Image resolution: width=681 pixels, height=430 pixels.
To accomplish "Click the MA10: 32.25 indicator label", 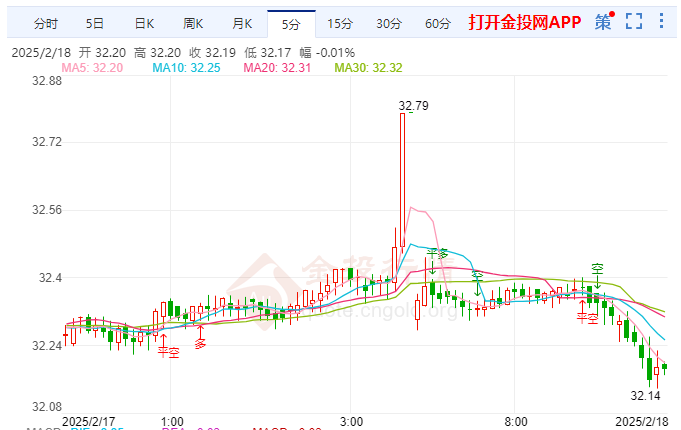I will point(186,68).
